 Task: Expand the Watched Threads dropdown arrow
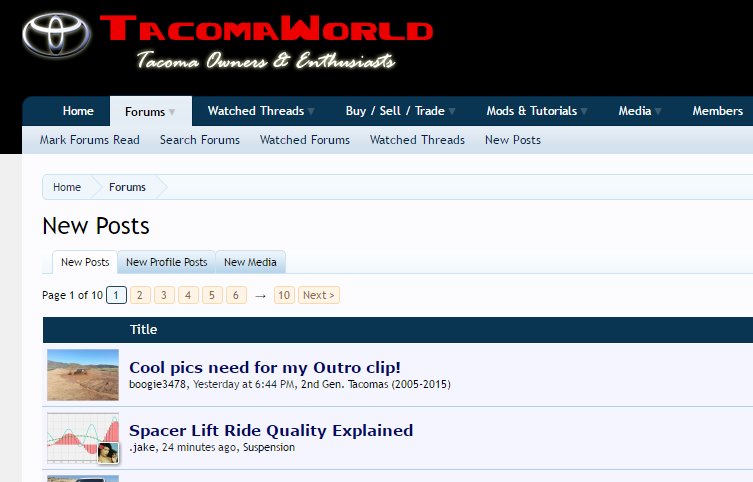[311, 111]
